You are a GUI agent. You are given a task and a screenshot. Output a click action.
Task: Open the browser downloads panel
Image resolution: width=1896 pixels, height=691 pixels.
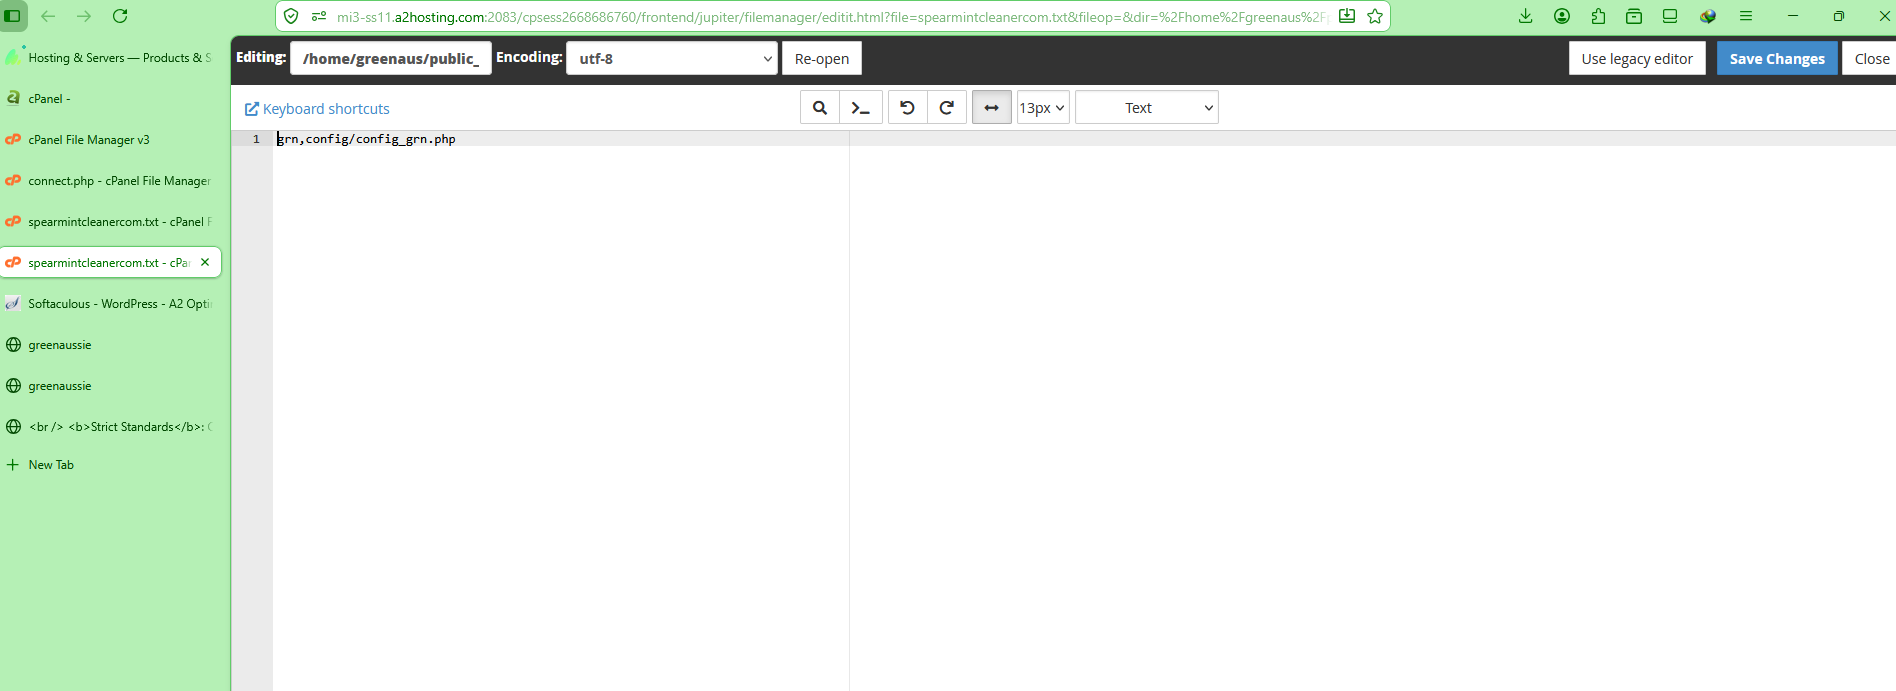[1525, 16]
